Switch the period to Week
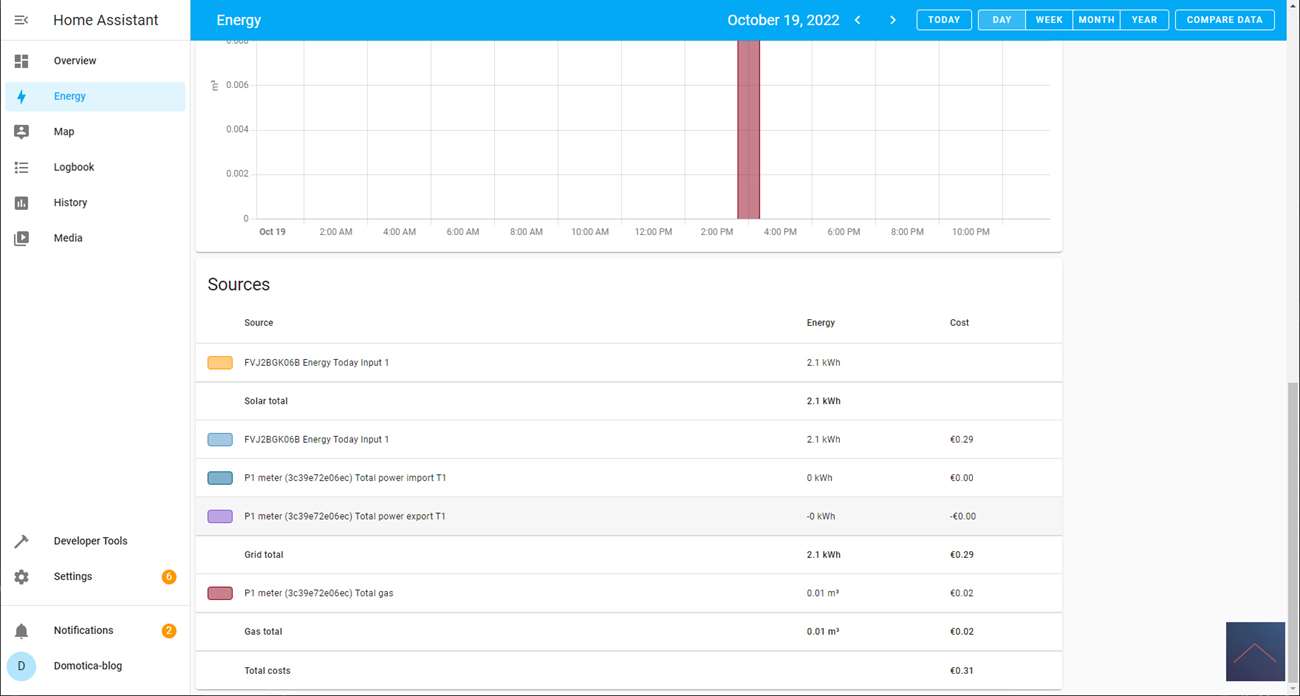The height and width of the screenshot is (696, 1300). [1049, 20]
